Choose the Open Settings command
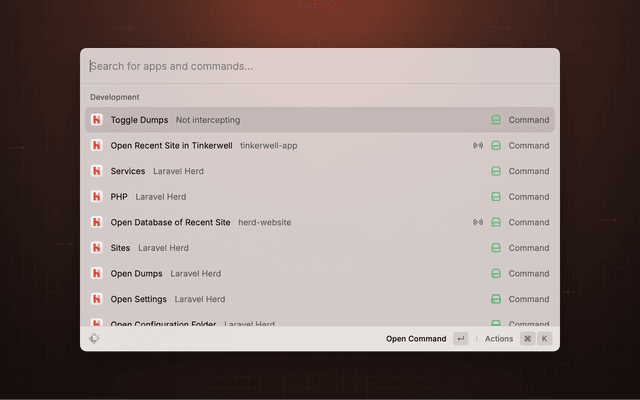Image resolution: width=640 pixels, height=400 pixels. click(x=140, y=299)
